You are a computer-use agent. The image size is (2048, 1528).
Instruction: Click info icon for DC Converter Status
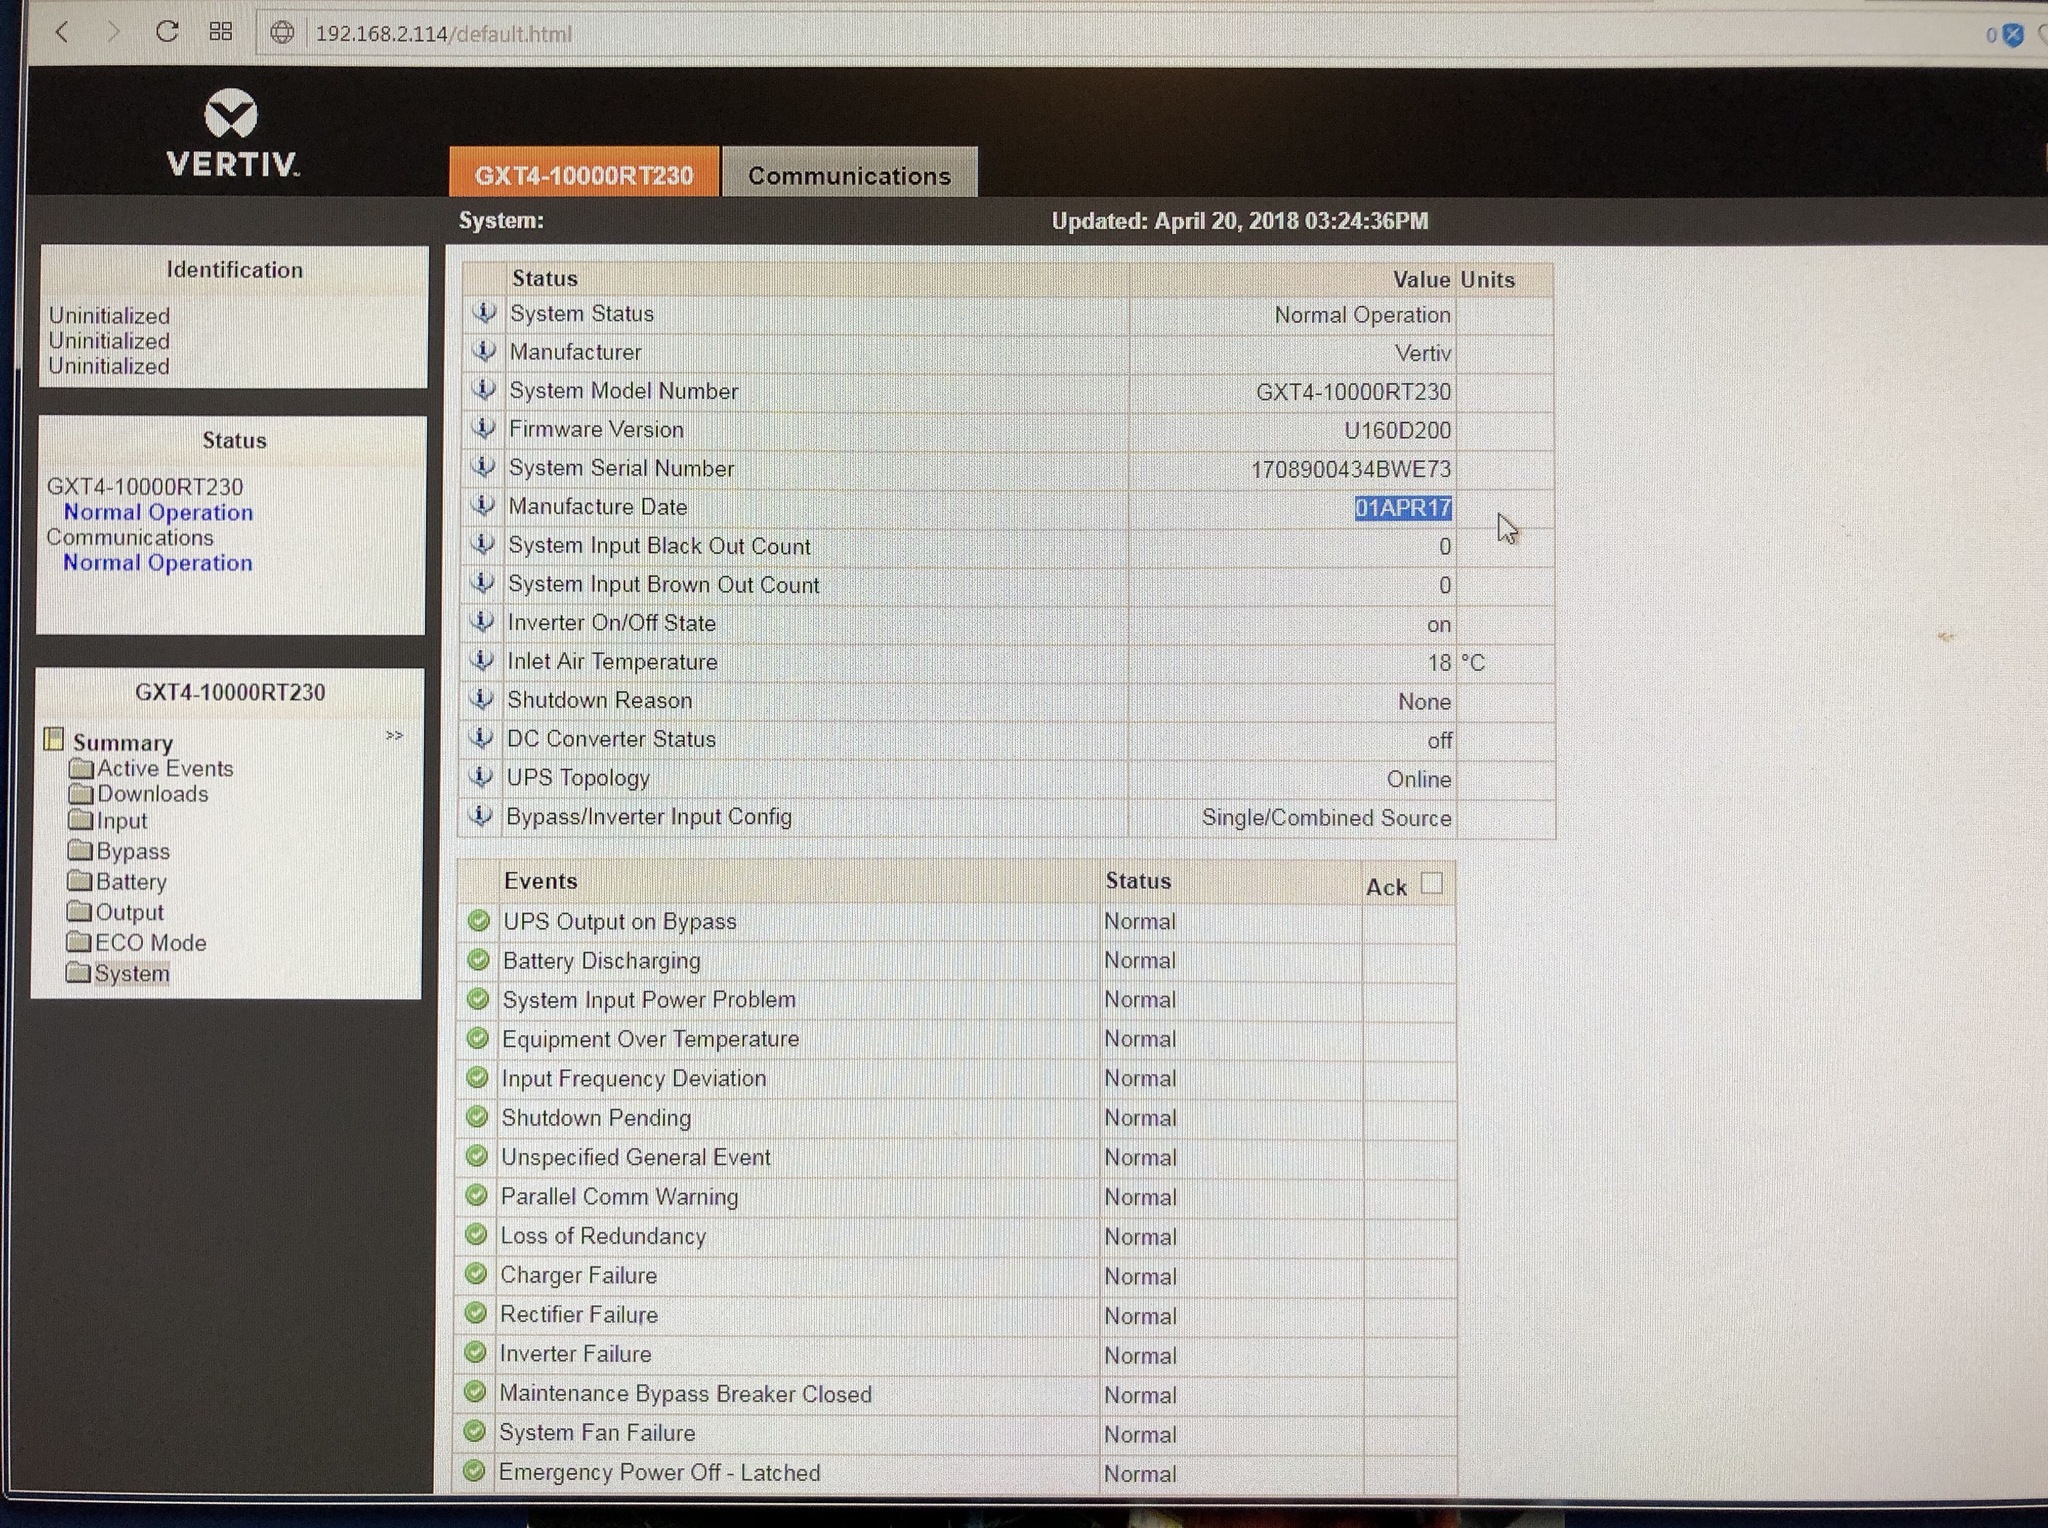tap(481, 738)
